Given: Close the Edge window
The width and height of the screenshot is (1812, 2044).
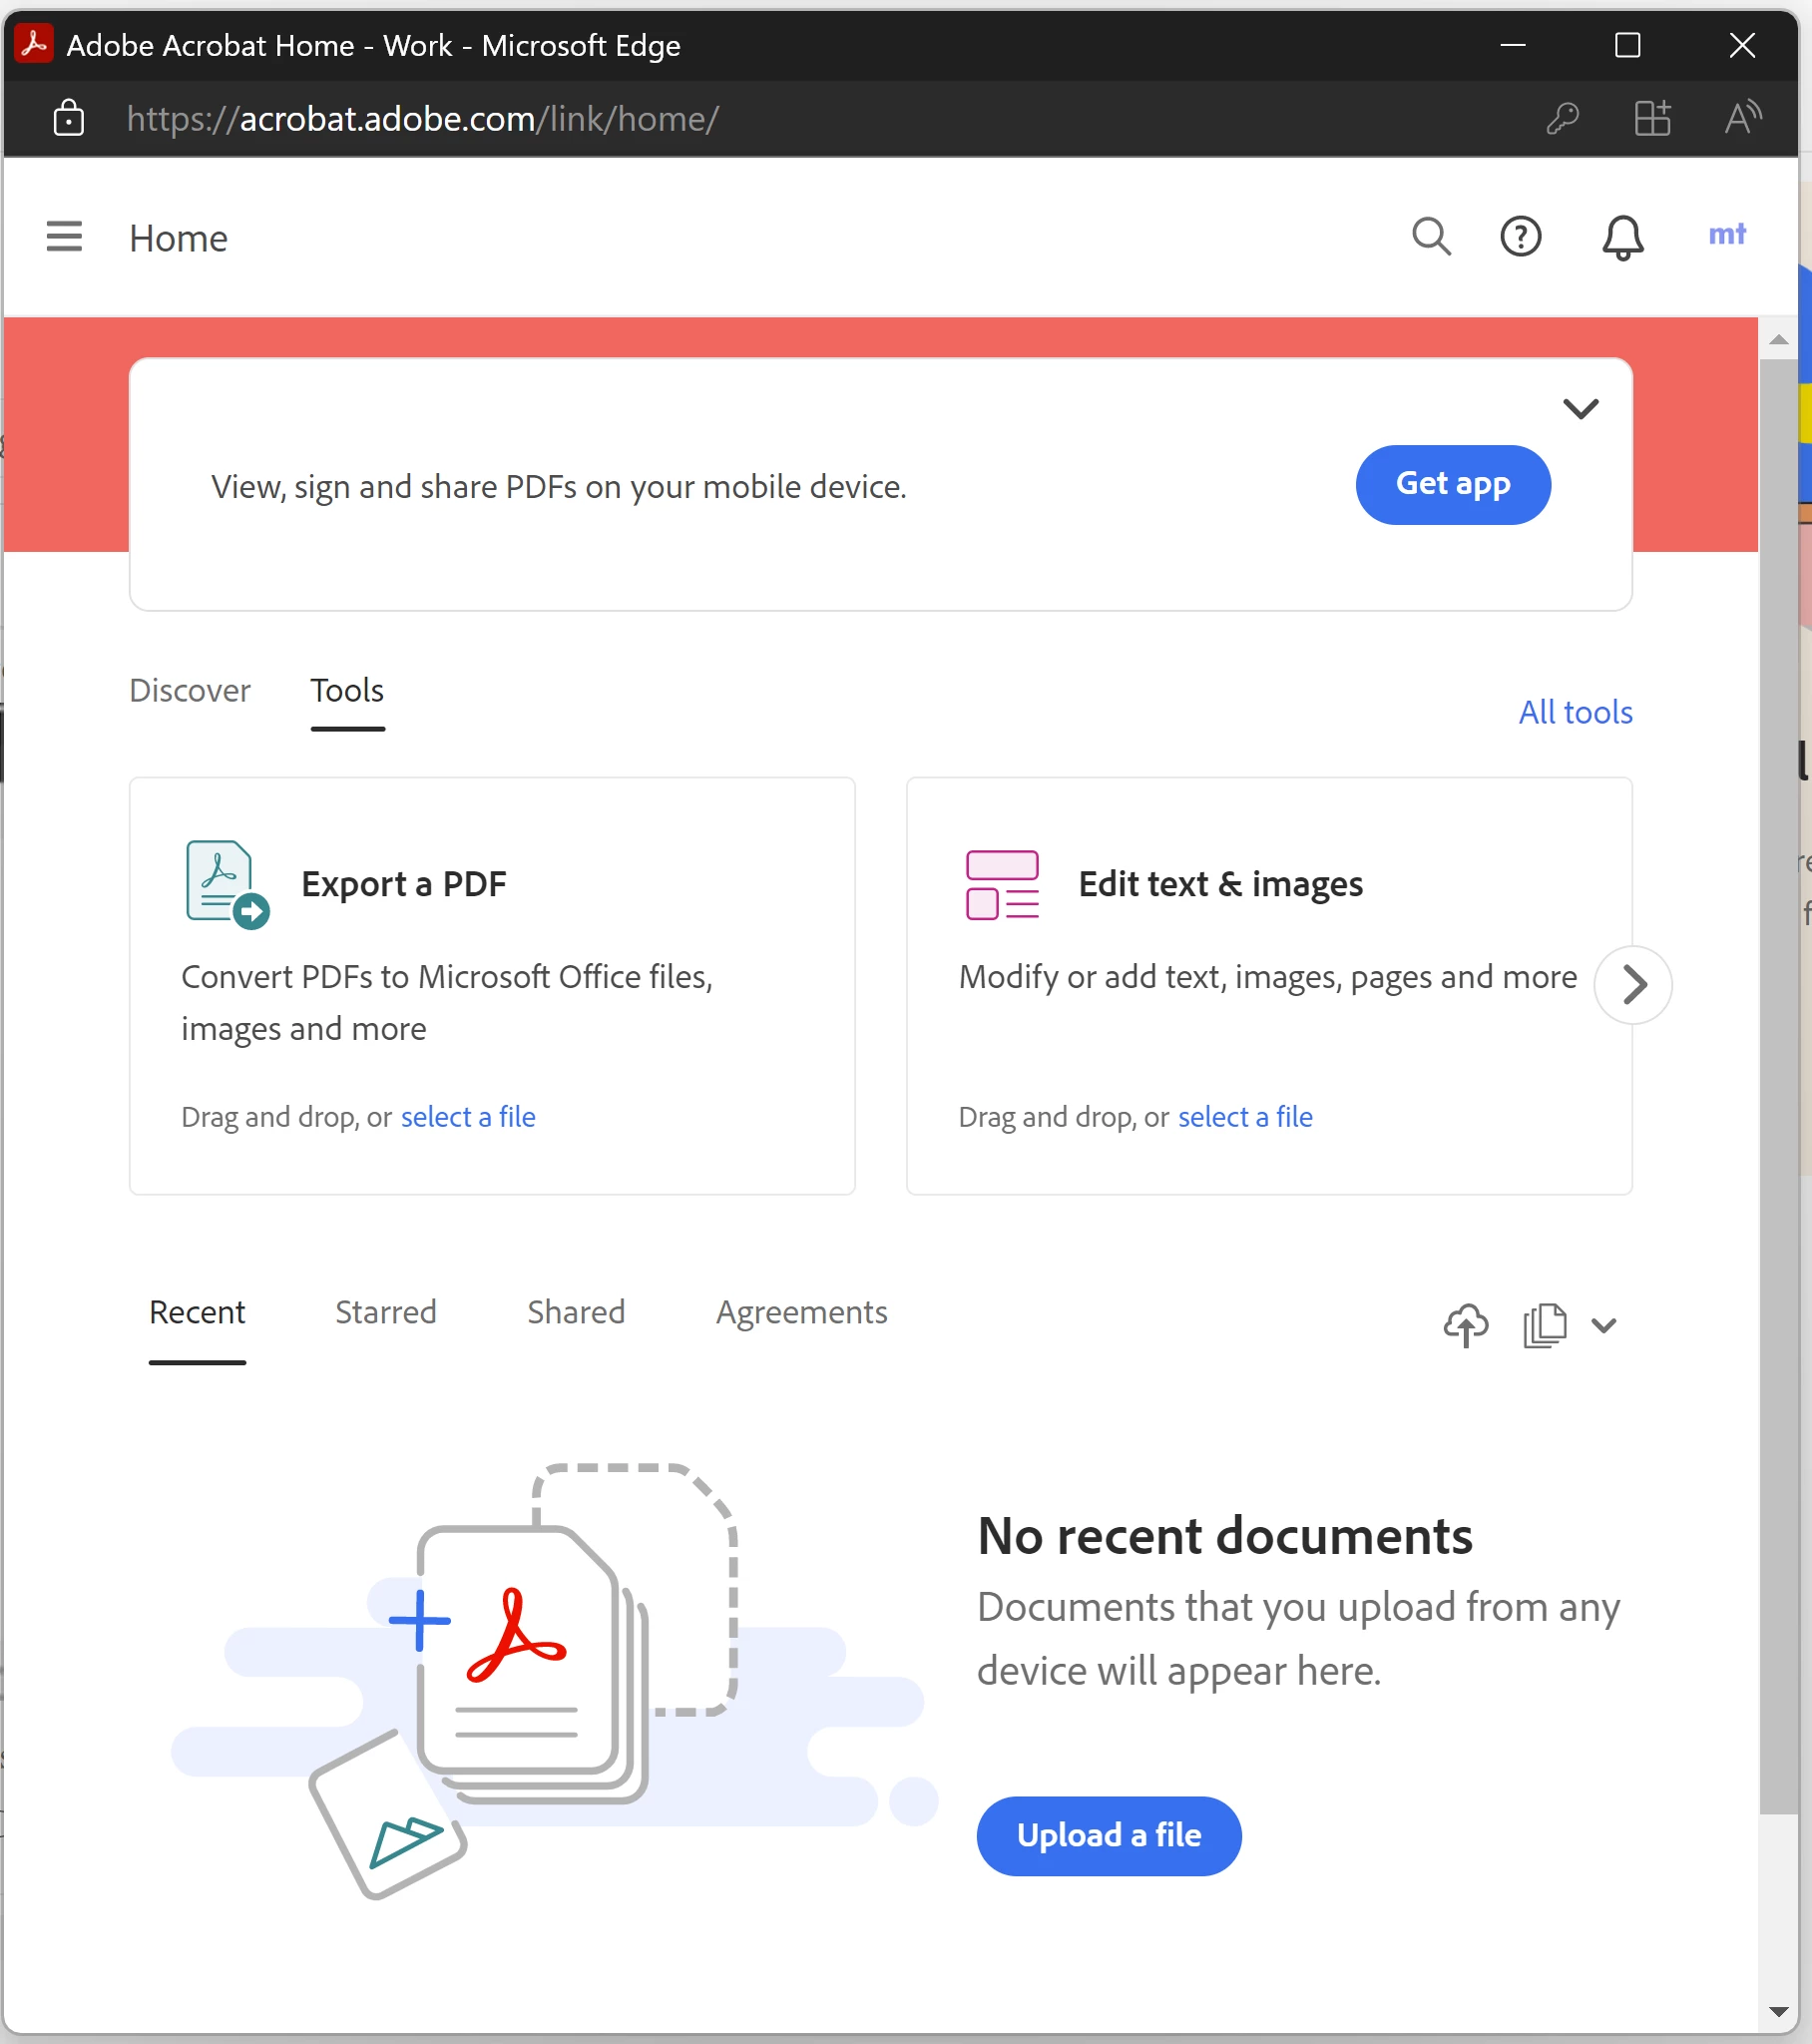Looking at the screenshot, I should pos(1742,45).
